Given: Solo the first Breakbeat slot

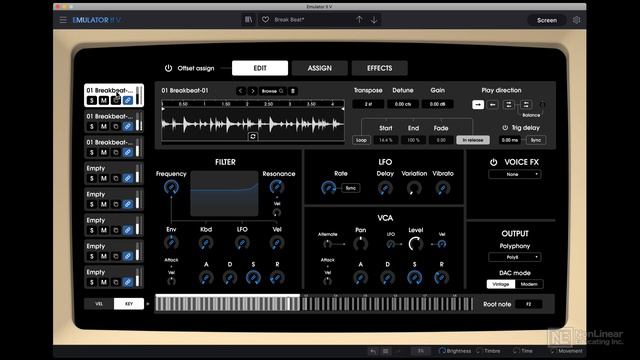Looking at the screenshot, I should (92, 100).
